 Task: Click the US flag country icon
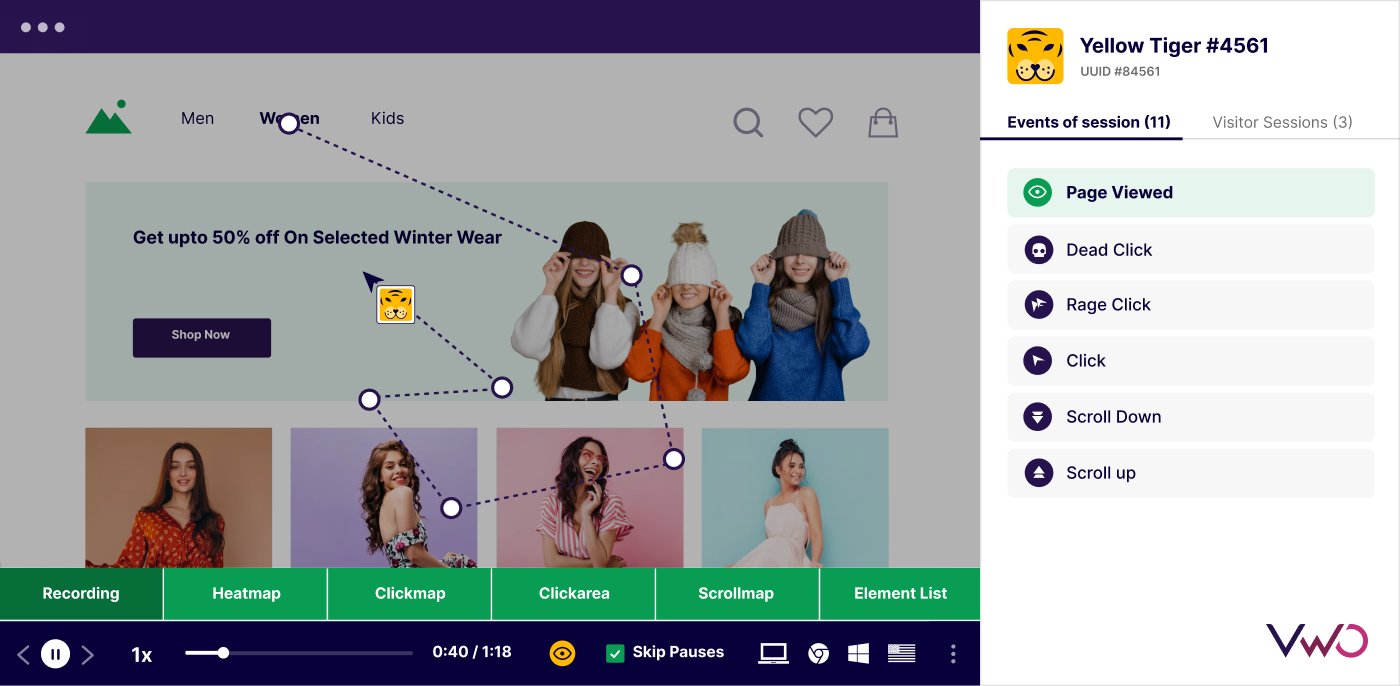(901, 653)
